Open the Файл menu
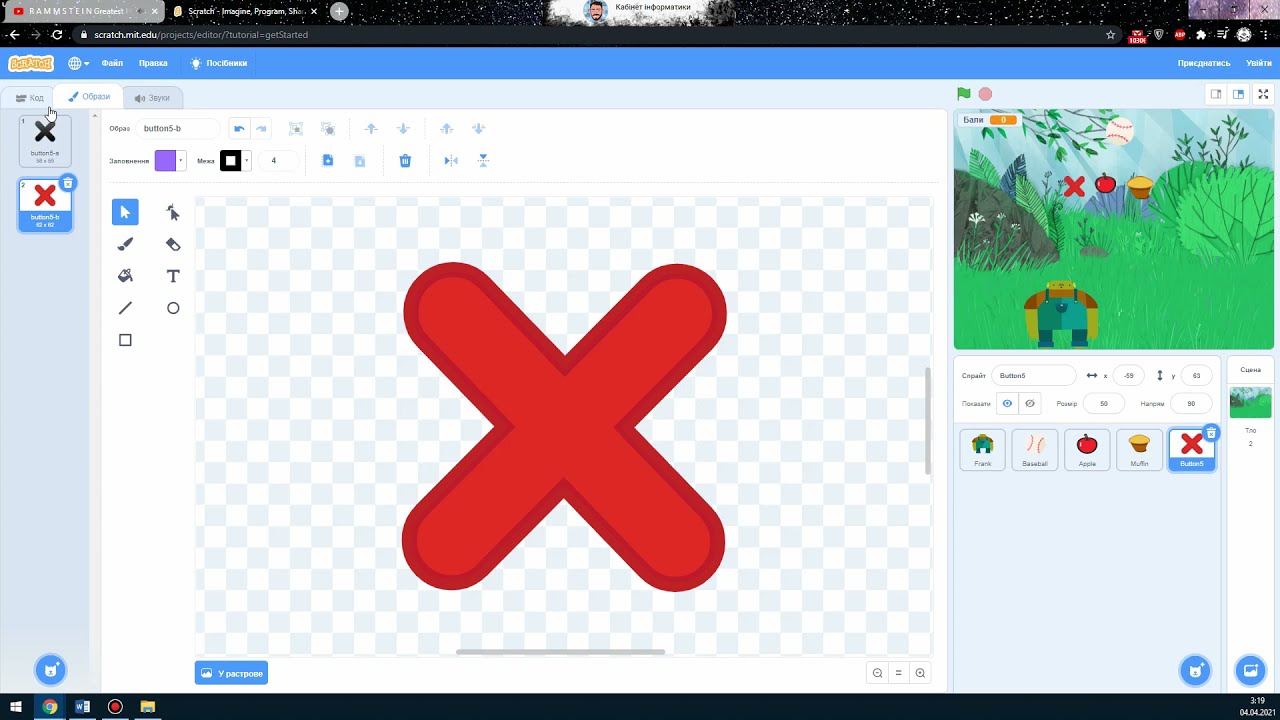 coord(112,63)
